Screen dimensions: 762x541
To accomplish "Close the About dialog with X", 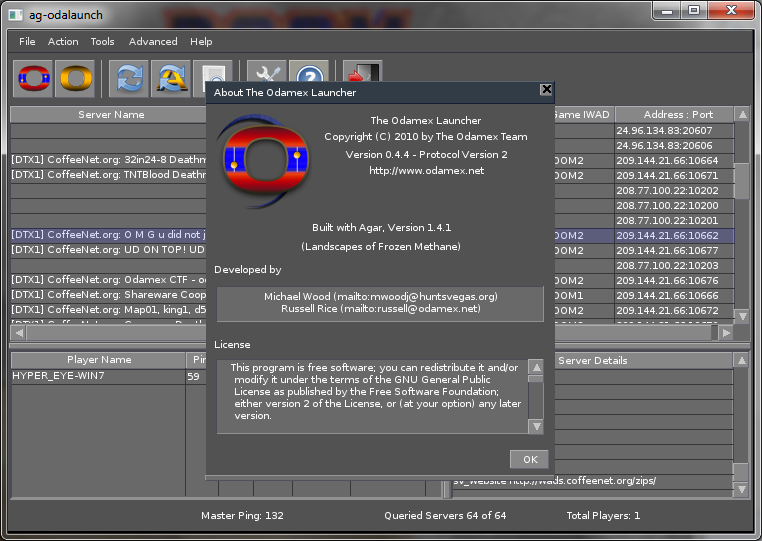I will coord(546,89).
